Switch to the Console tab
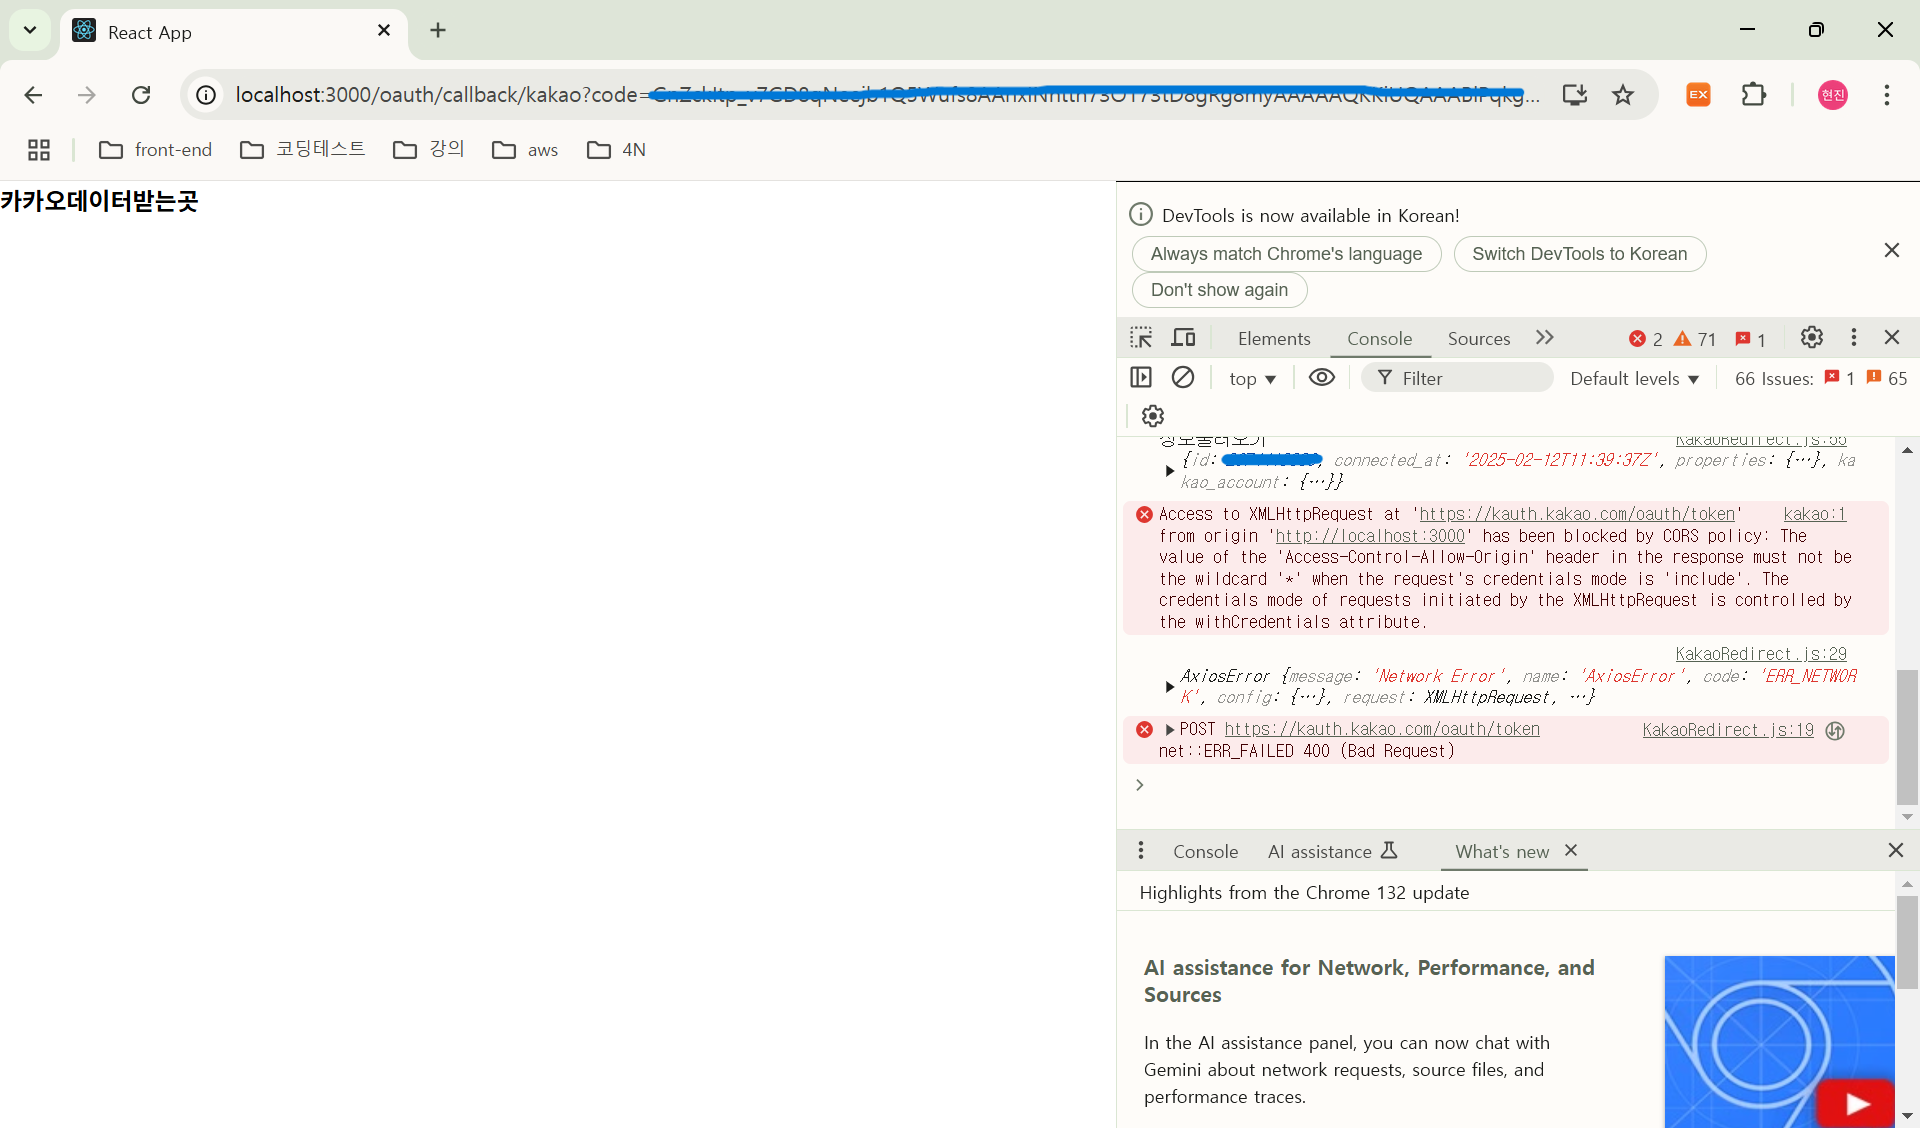 tap(1380, 339)
